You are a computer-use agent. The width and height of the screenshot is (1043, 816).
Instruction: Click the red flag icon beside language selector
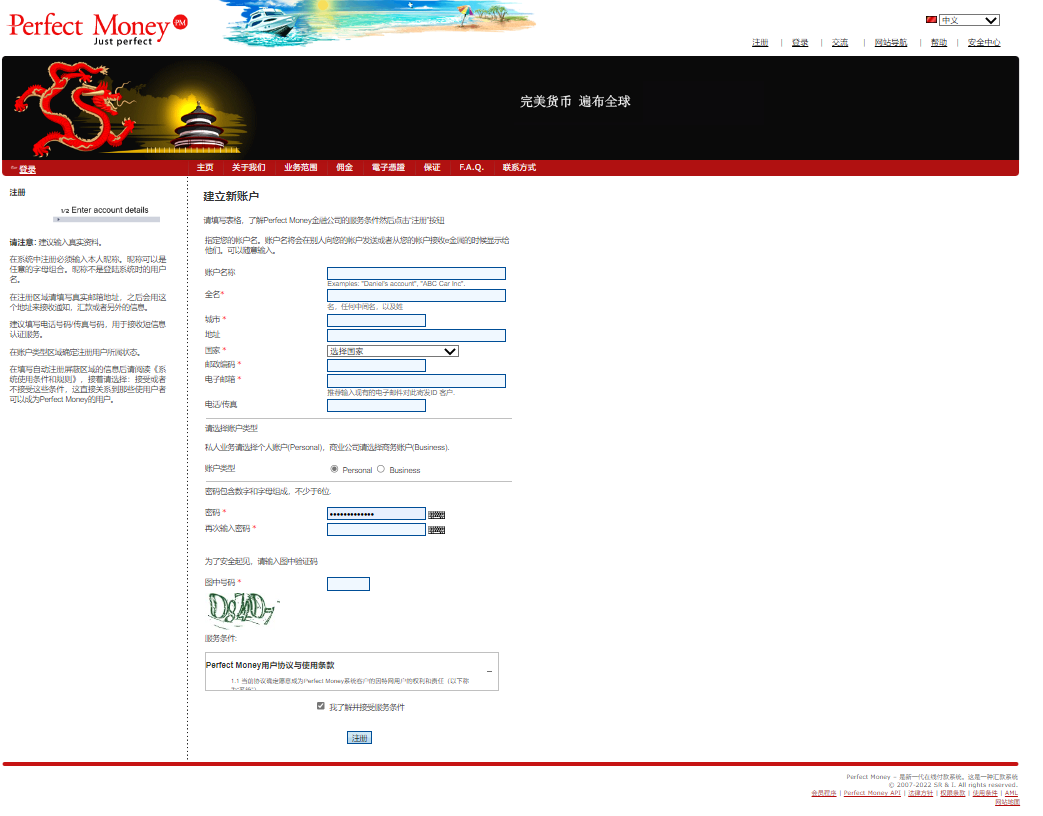coord(931,20)
